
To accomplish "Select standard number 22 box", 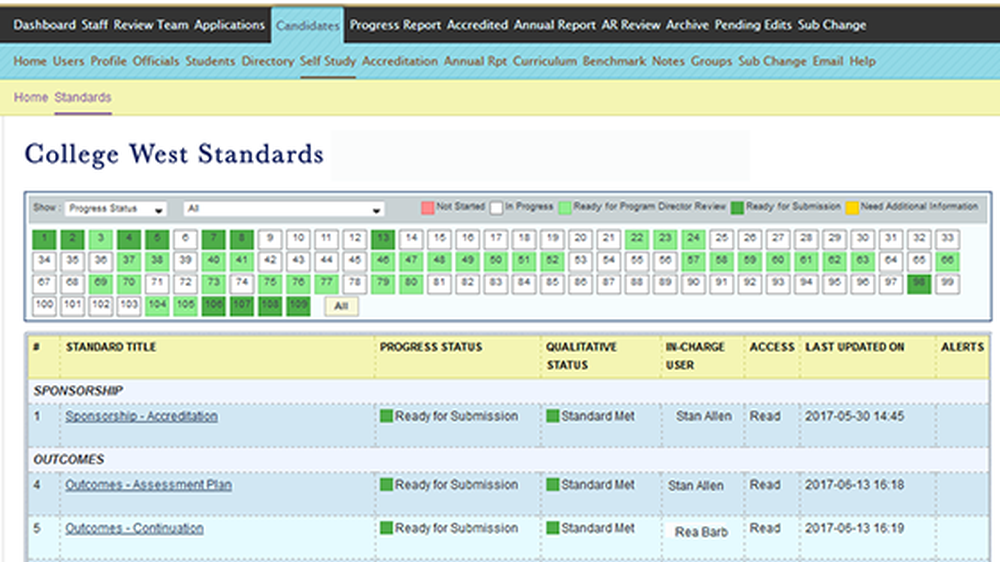I will coord(636,239).
